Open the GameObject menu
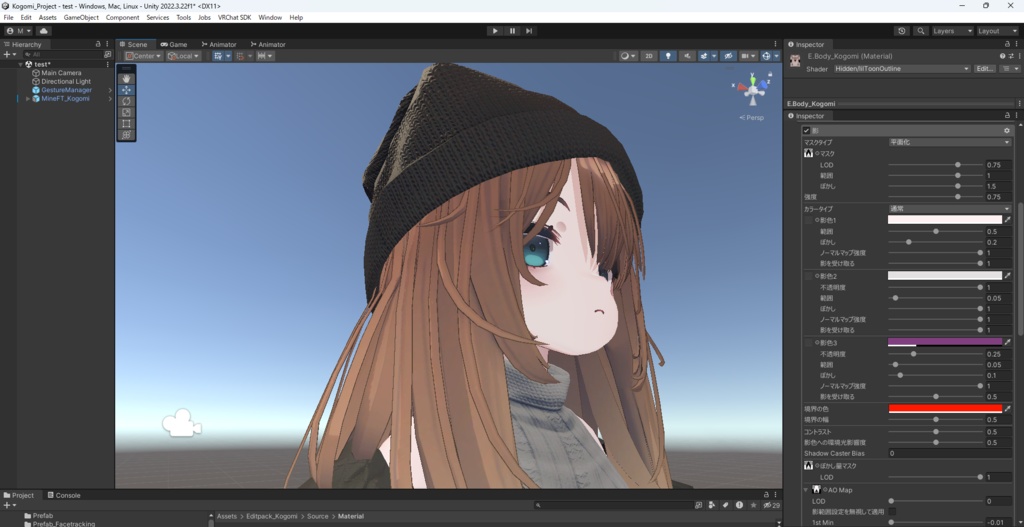Viewport: 1024px width, 527px height. 81,18
